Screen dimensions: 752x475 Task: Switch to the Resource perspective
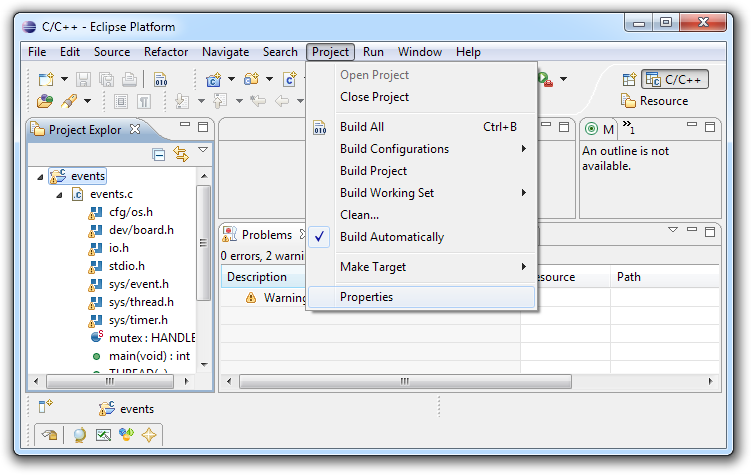pos(655,101)
